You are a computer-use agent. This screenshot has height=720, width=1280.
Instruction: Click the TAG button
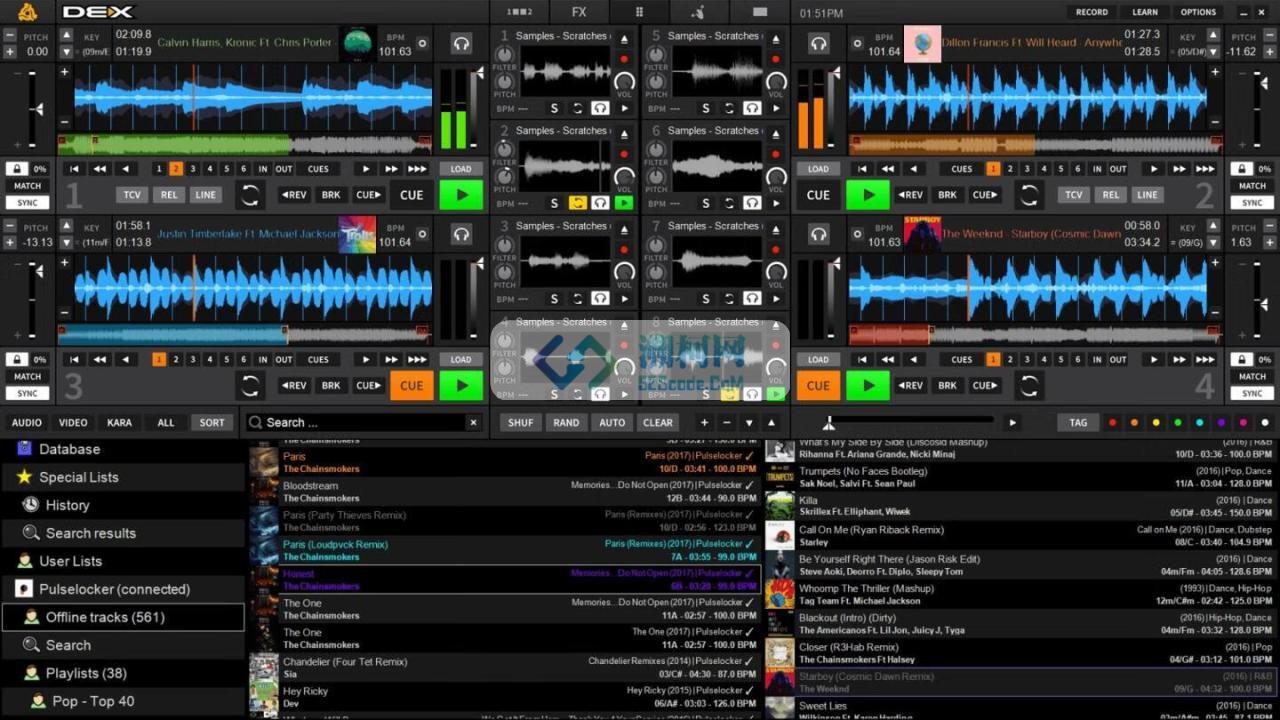point(1078,422)
